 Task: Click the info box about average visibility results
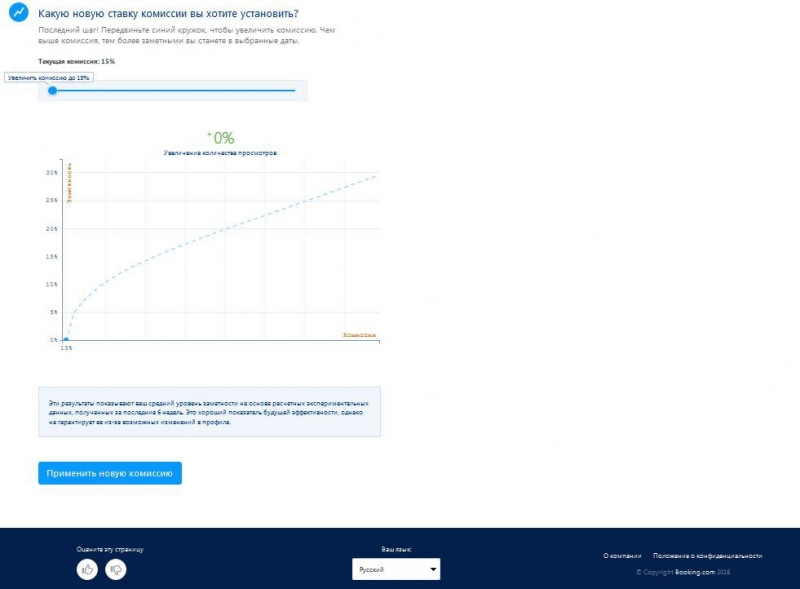[x=209, y=411]
